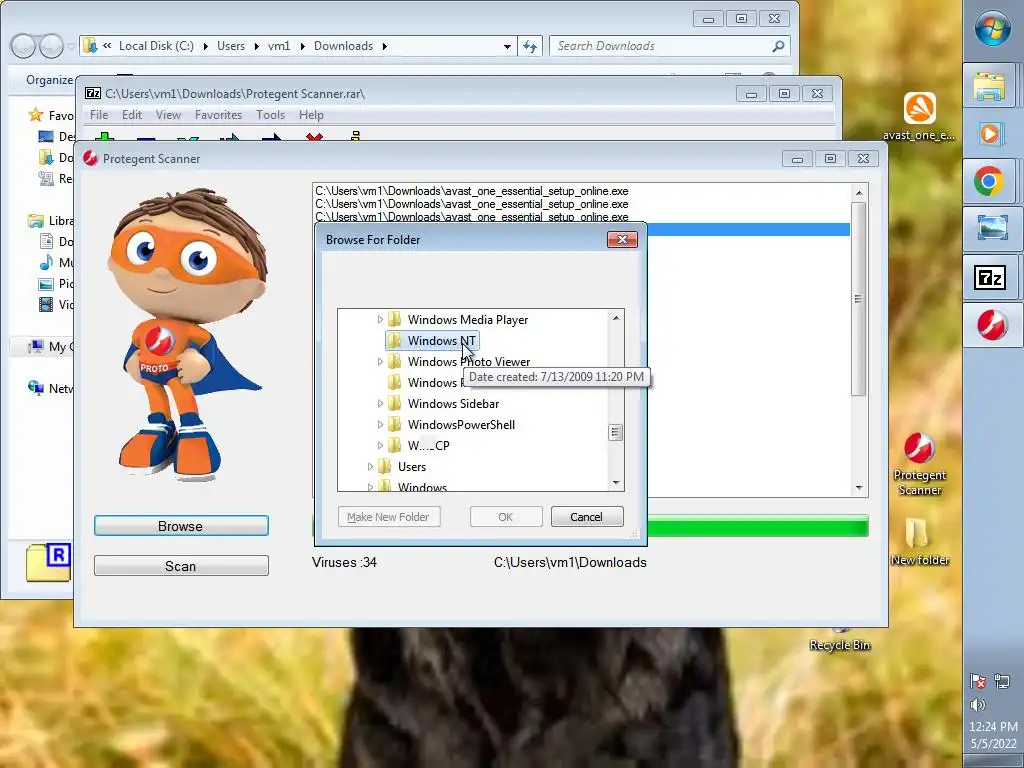Click Explorer back navigation button

click(x=23, y=46)
